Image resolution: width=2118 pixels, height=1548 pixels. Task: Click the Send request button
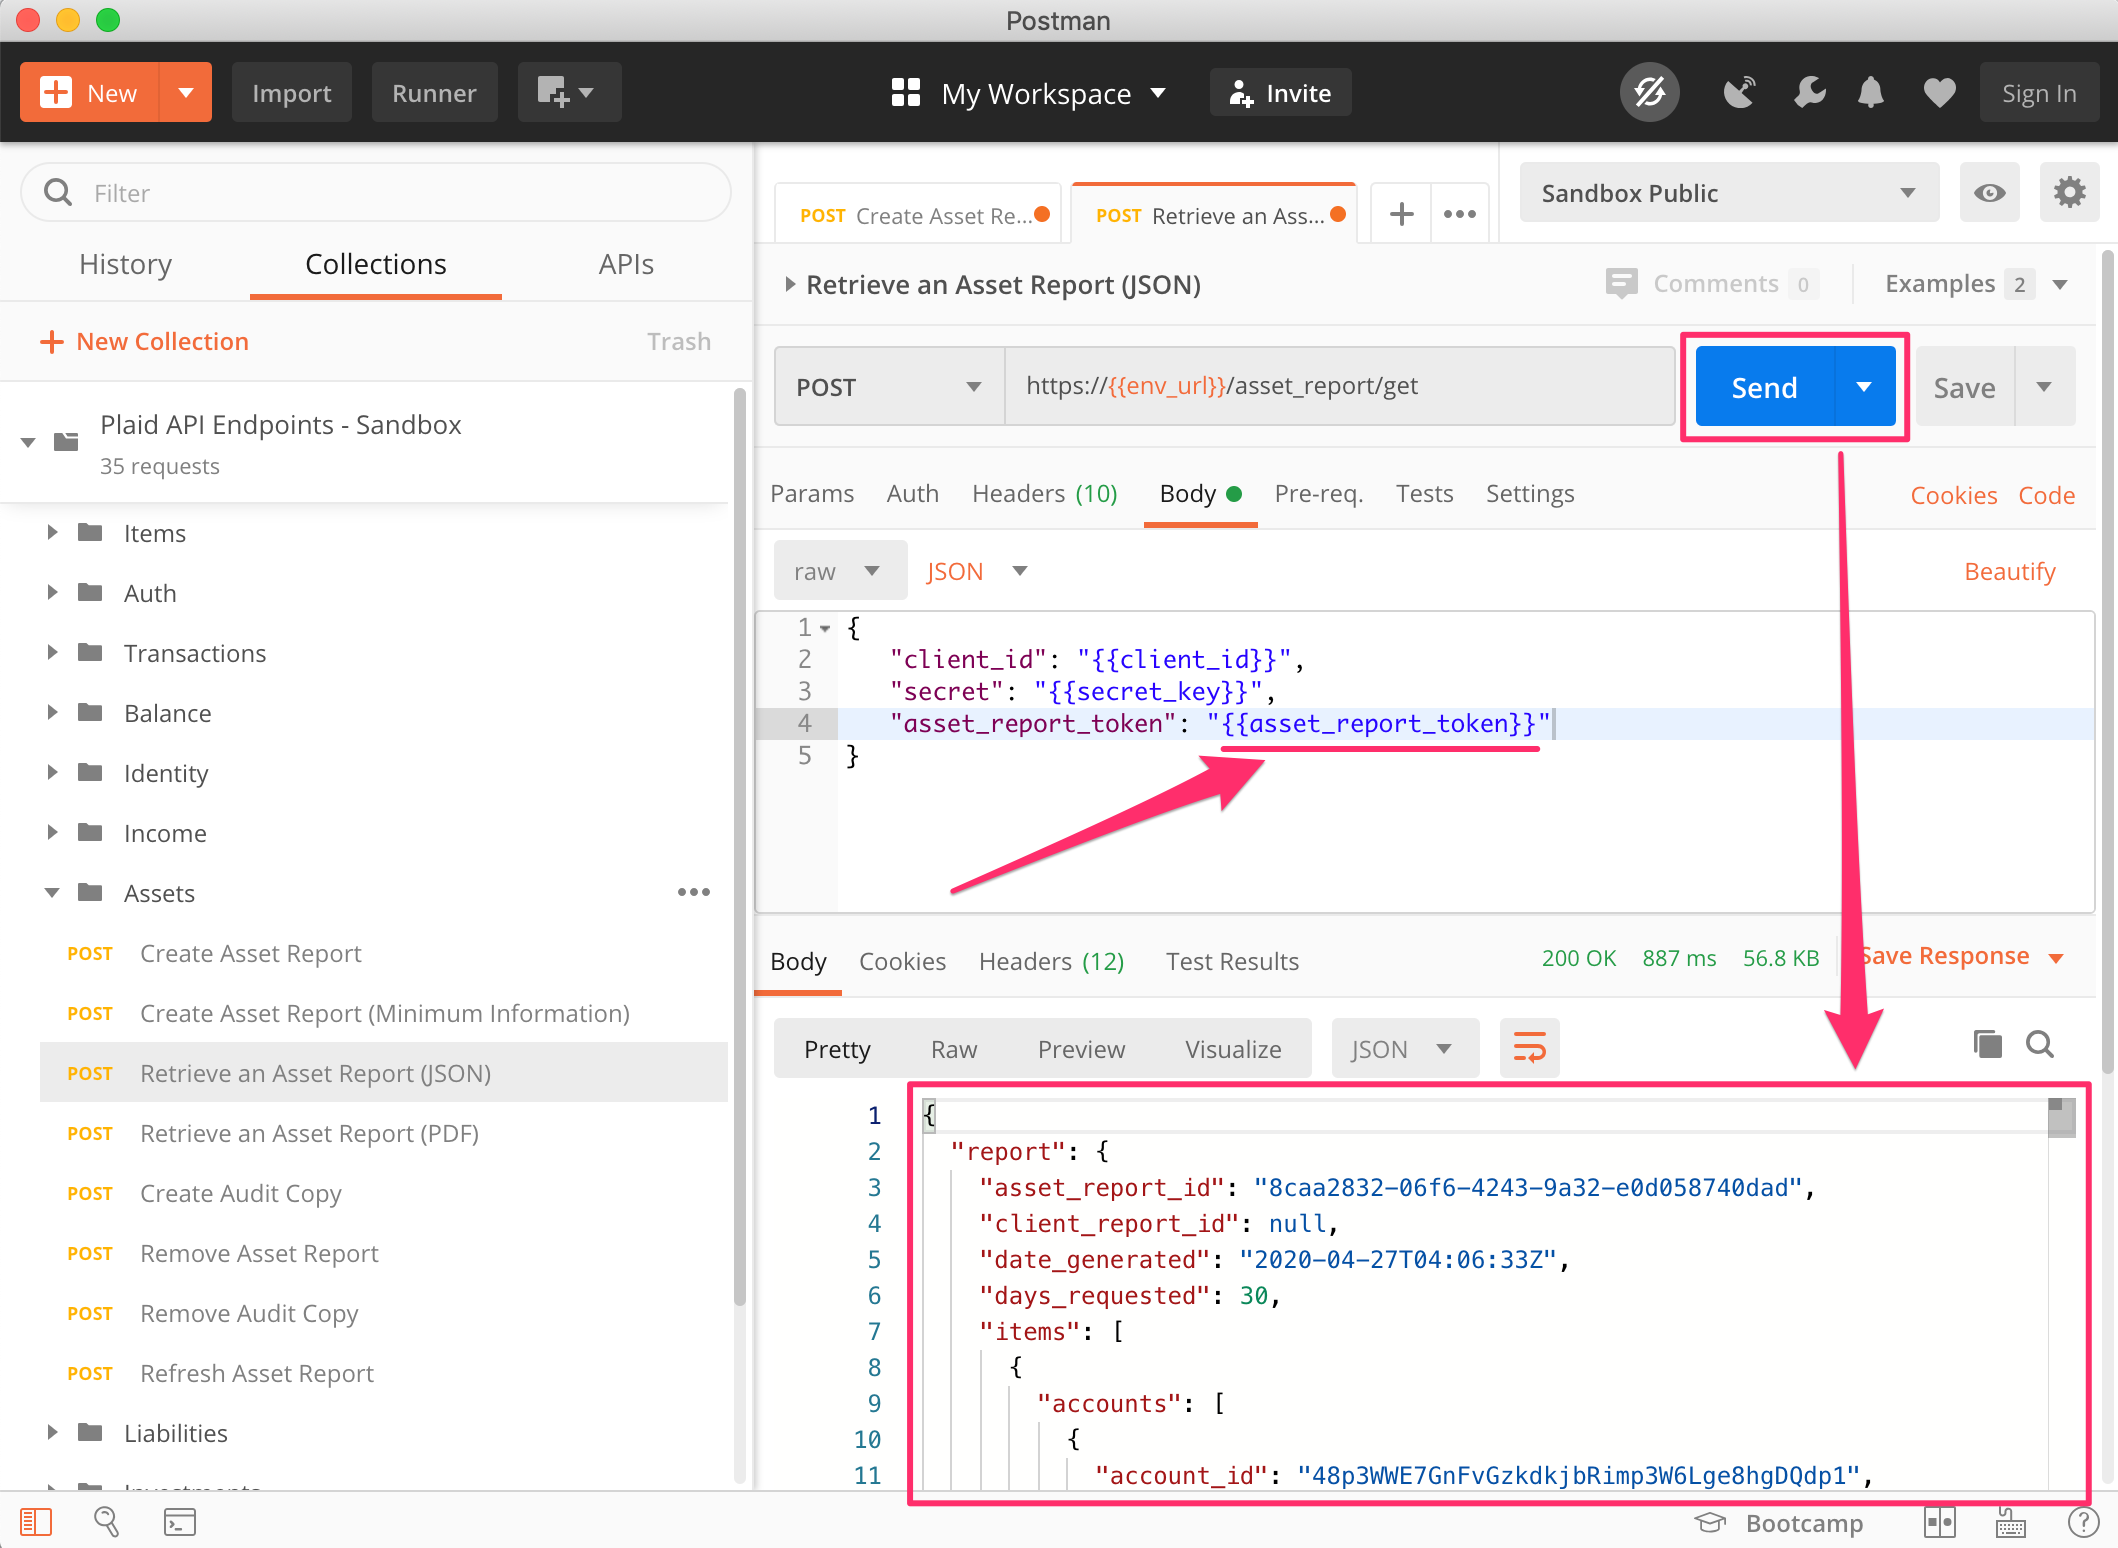click(1764, 387)
